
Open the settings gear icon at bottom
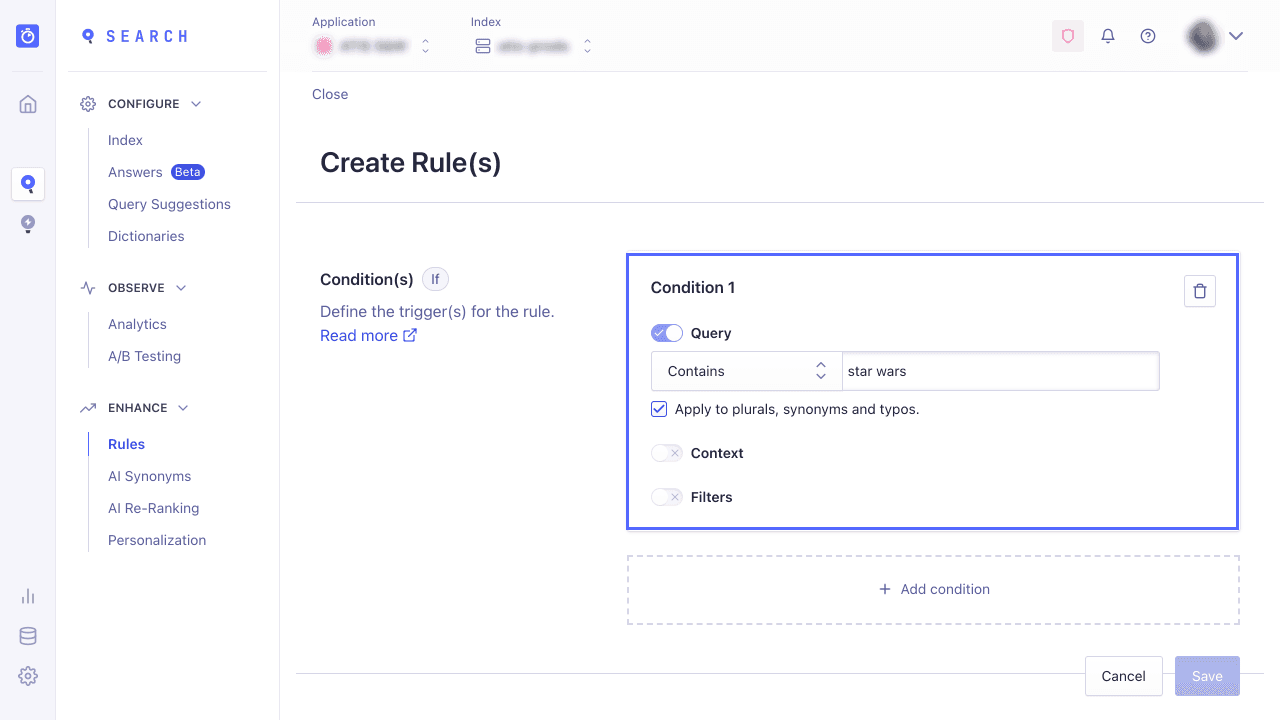[x=28, y=676]
